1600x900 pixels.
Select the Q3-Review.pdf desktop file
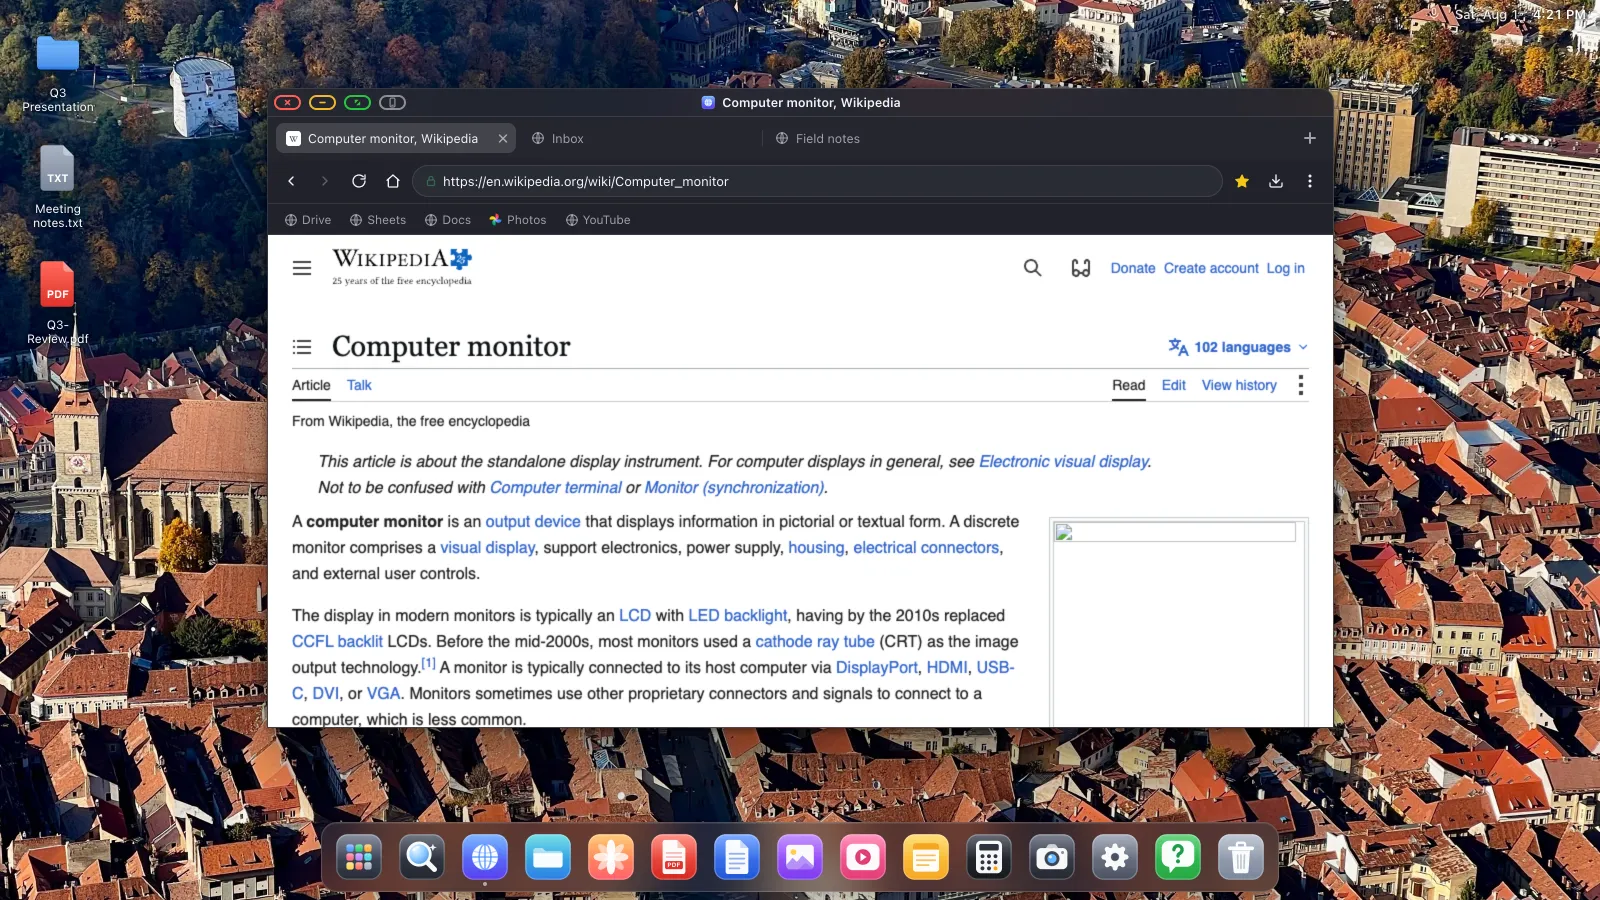[58, 303]
